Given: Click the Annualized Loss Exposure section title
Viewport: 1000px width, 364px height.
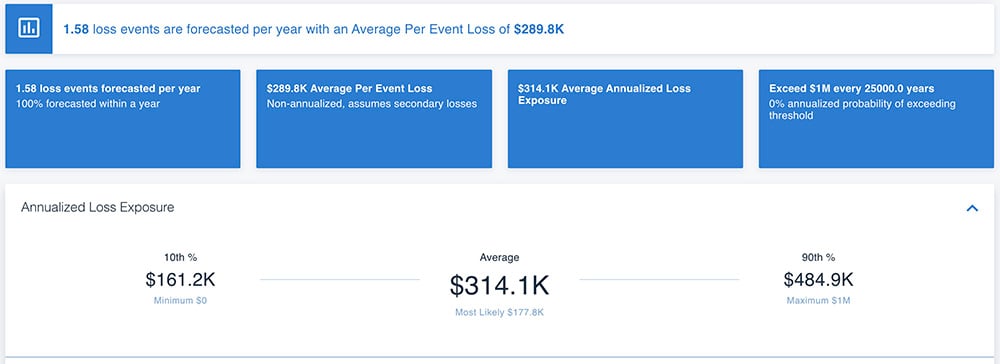Looking at the screenshot, I should coord(98,207).
